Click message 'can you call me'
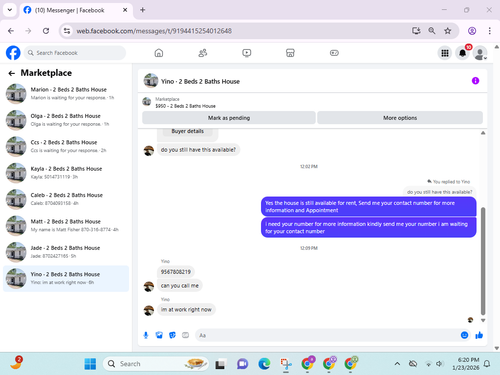500x375 pixels. click(180, 285)
